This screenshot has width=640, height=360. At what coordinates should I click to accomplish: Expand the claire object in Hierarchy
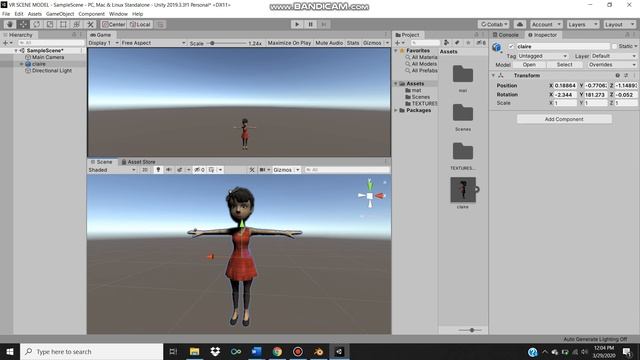point(22,64)
